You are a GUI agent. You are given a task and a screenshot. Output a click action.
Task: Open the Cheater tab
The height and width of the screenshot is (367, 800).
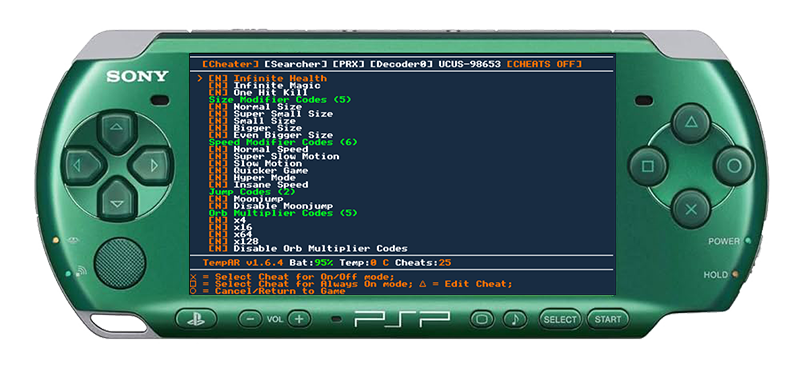tap(231, 64)
